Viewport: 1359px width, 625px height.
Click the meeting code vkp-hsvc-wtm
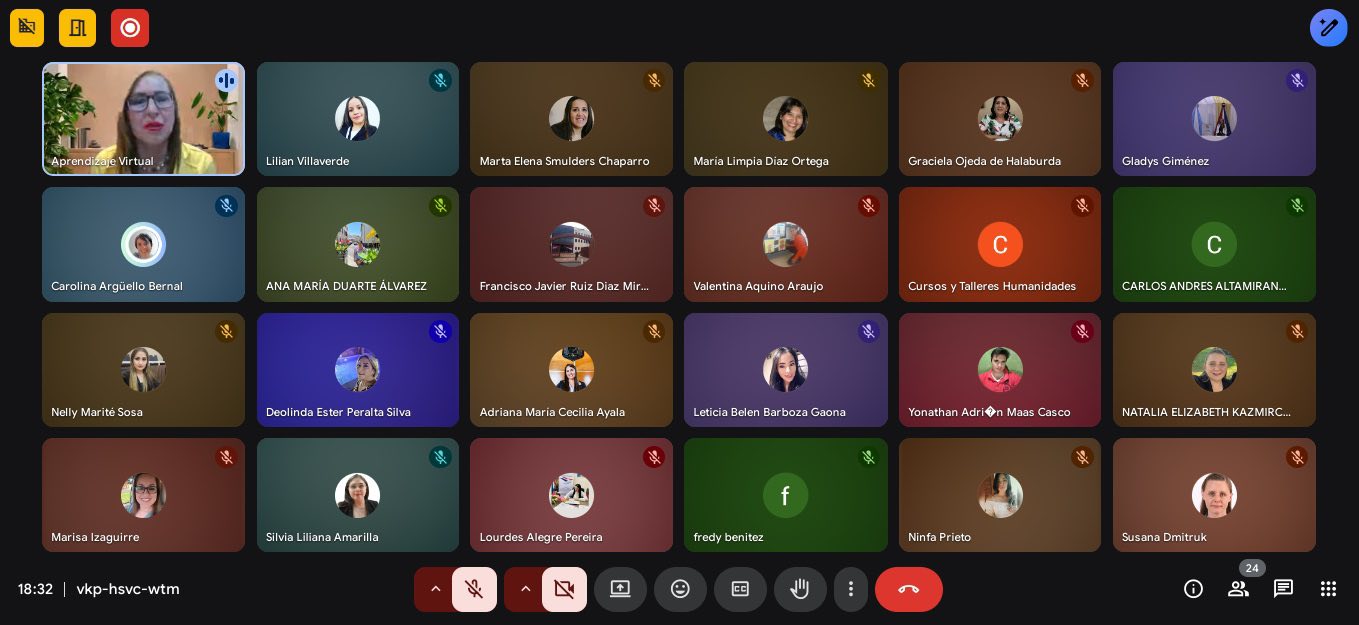(128, 589)
